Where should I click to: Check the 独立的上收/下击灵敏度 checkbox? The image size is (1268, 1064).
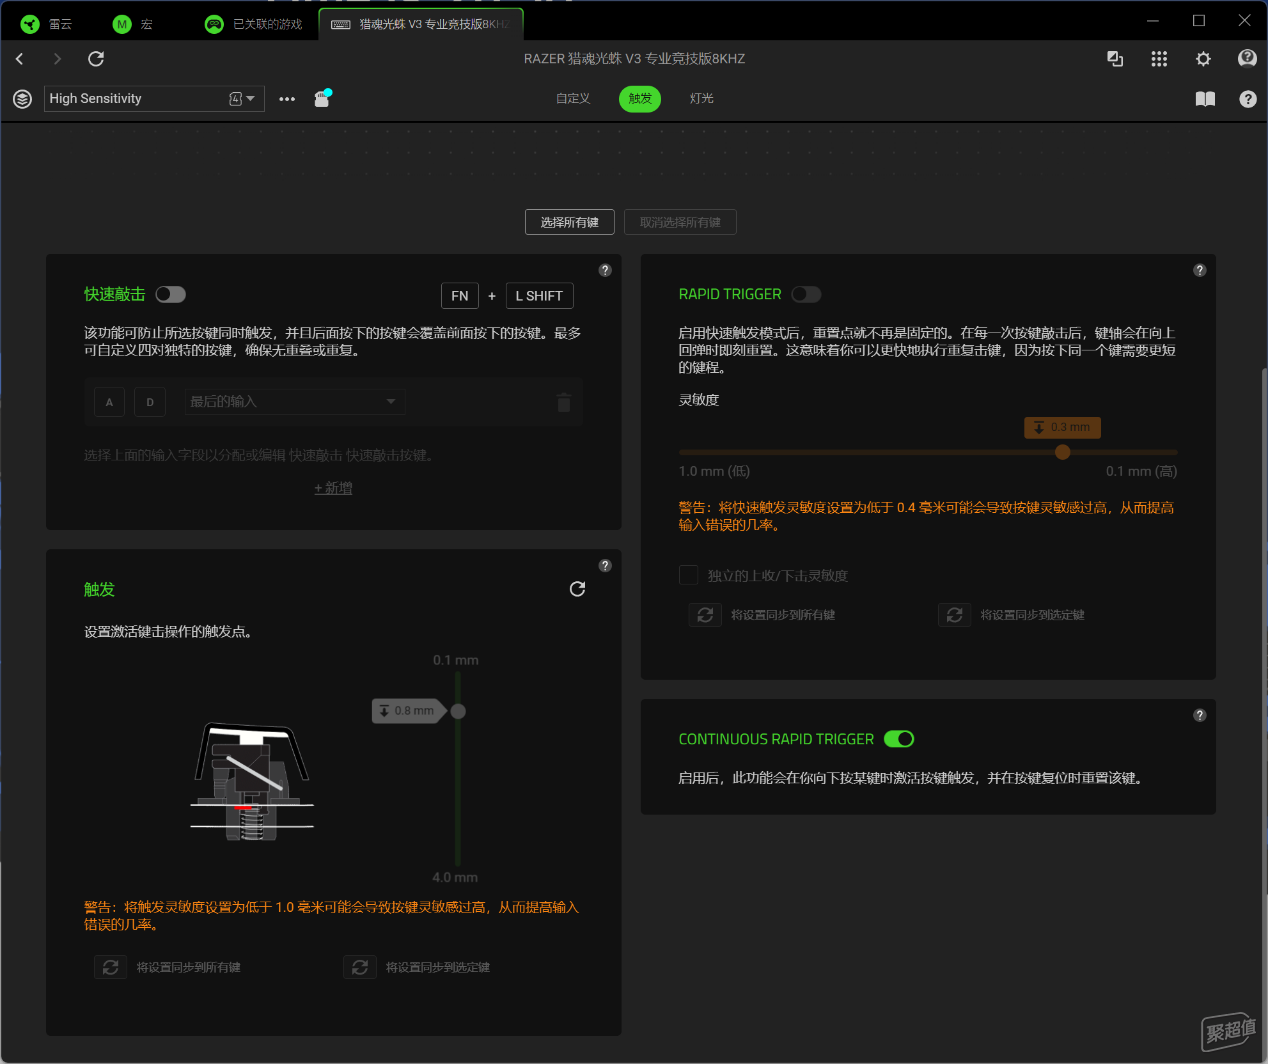[688, 575]
